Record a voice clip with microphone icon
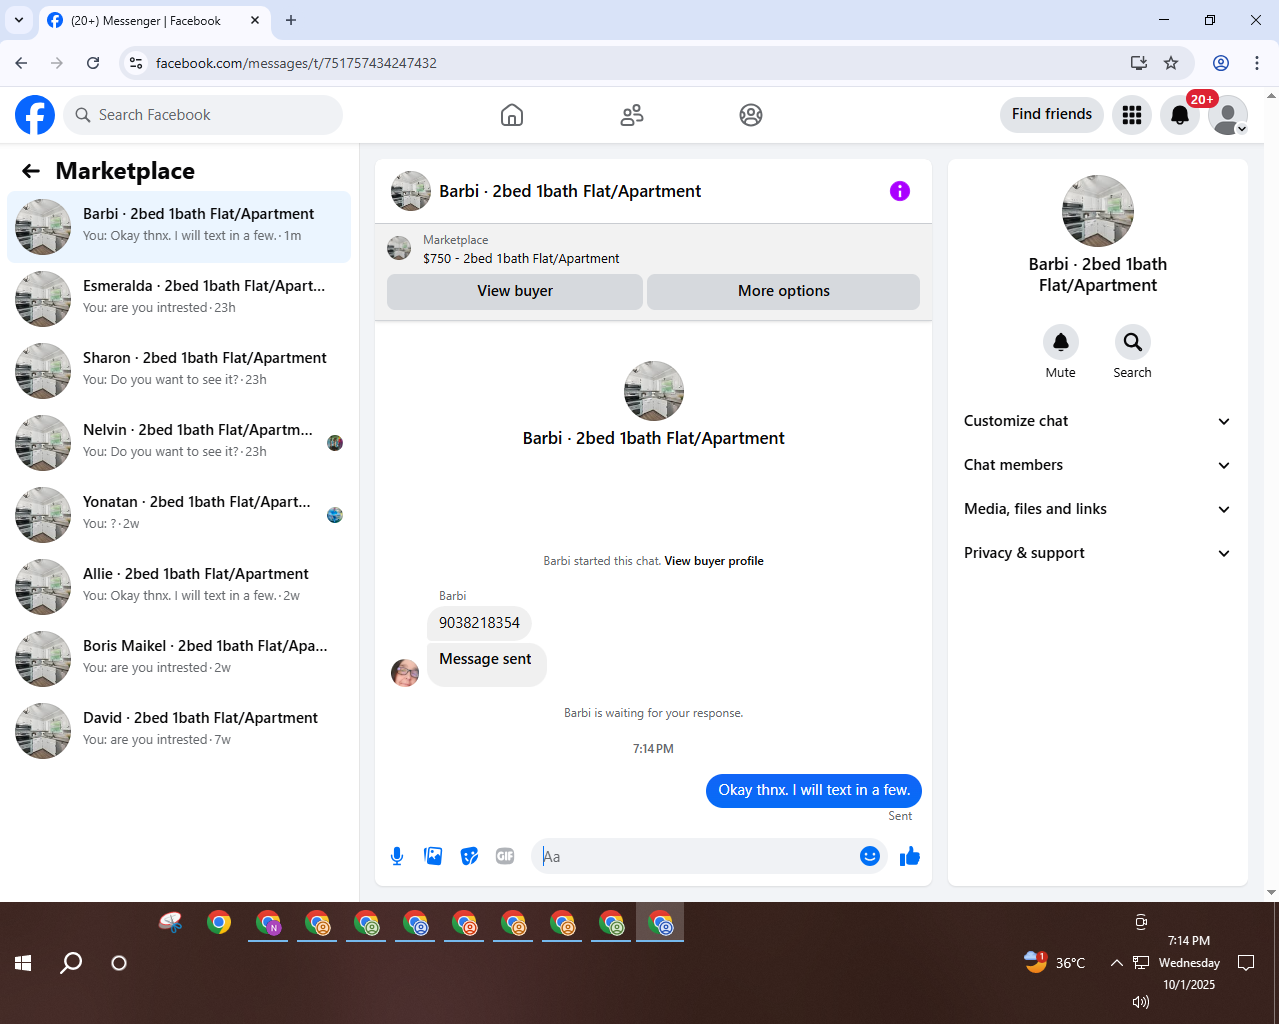Screen dimensions: 1279x1024 point(397,856)
